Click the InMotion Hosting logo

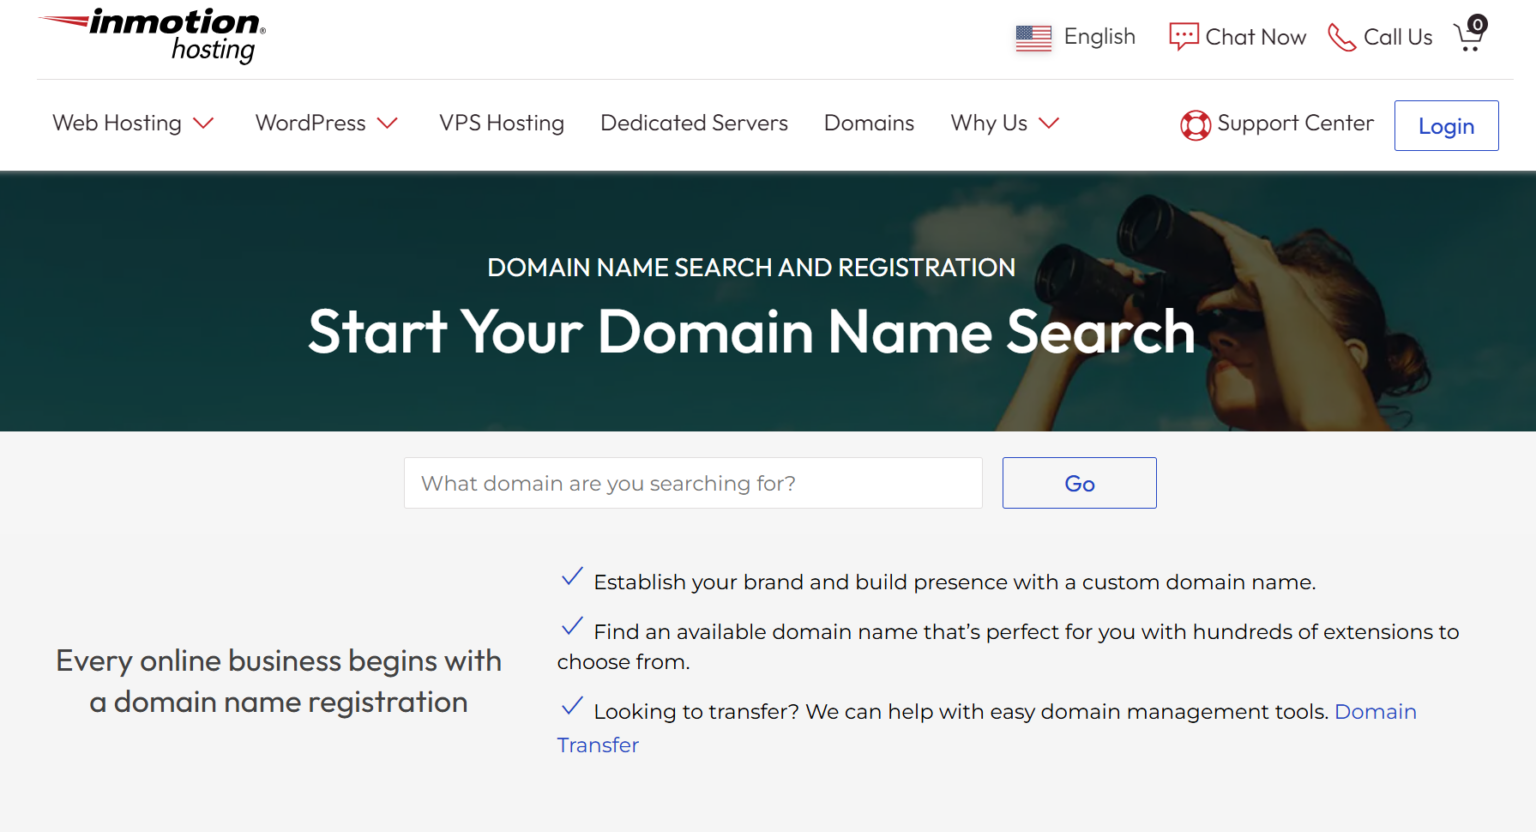(x=150, y=36)
